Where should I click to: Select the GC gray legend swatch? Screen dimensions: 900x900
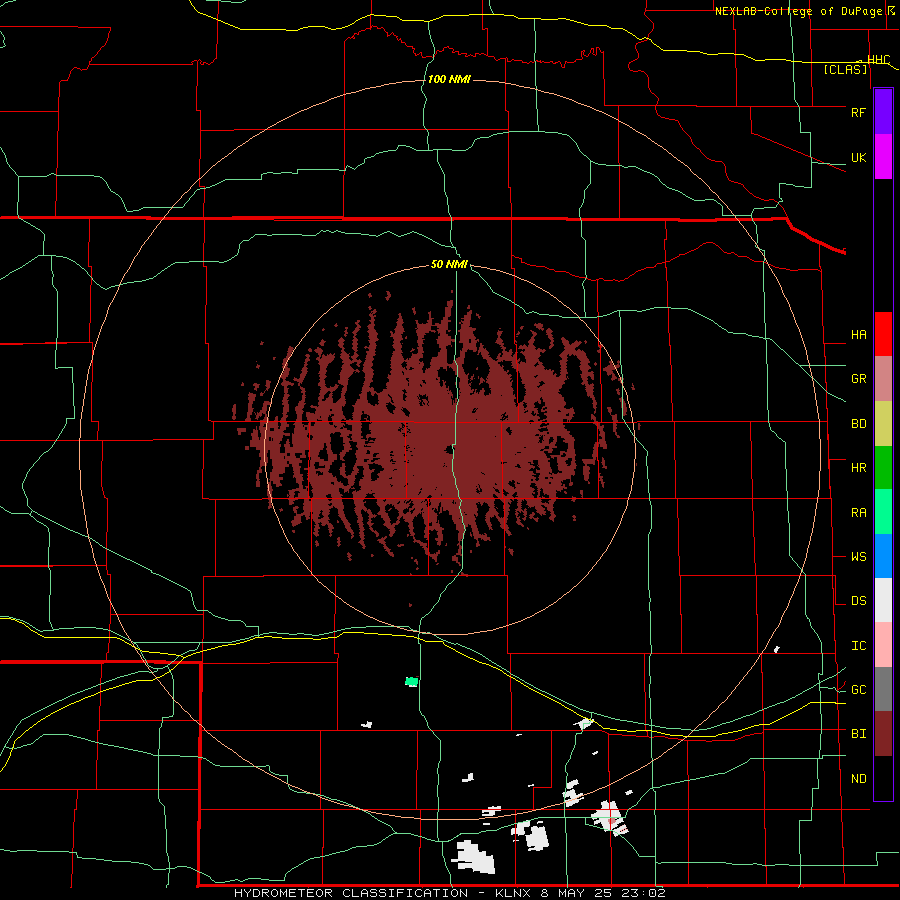[883, 689]
